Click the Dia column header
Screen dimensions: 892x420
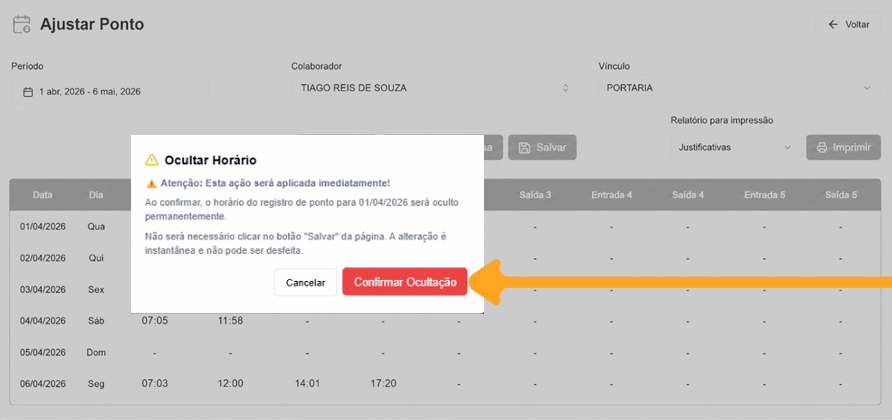point(96,195)
